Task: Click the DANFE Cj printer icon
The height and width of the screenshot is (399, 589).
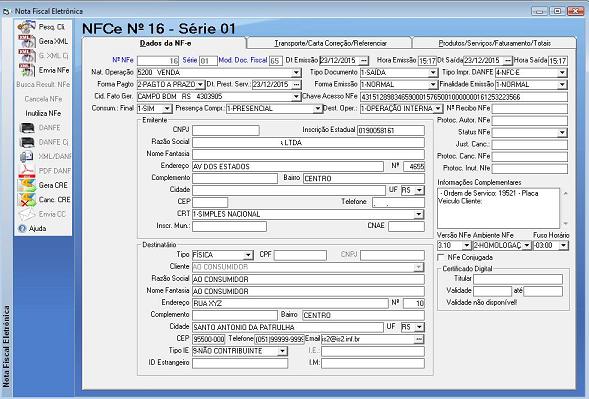Action: (x=27, y=142)
